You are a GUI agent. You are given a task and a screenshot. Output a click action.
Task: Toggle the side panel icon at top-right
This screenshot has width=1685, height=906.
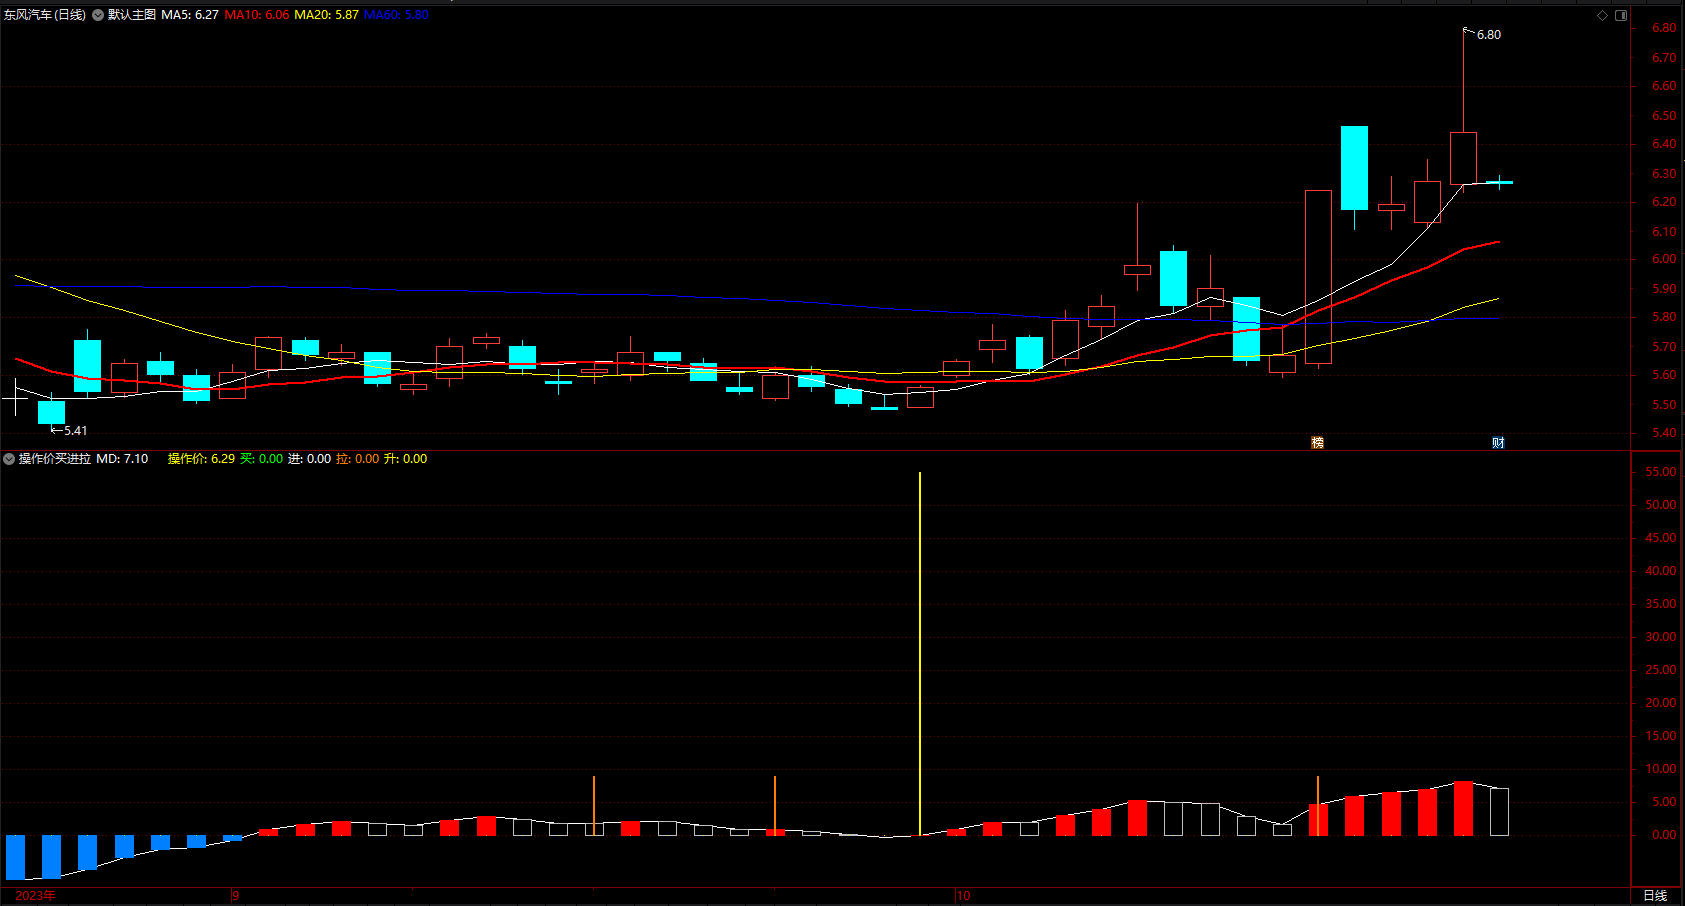point(1621,15)
